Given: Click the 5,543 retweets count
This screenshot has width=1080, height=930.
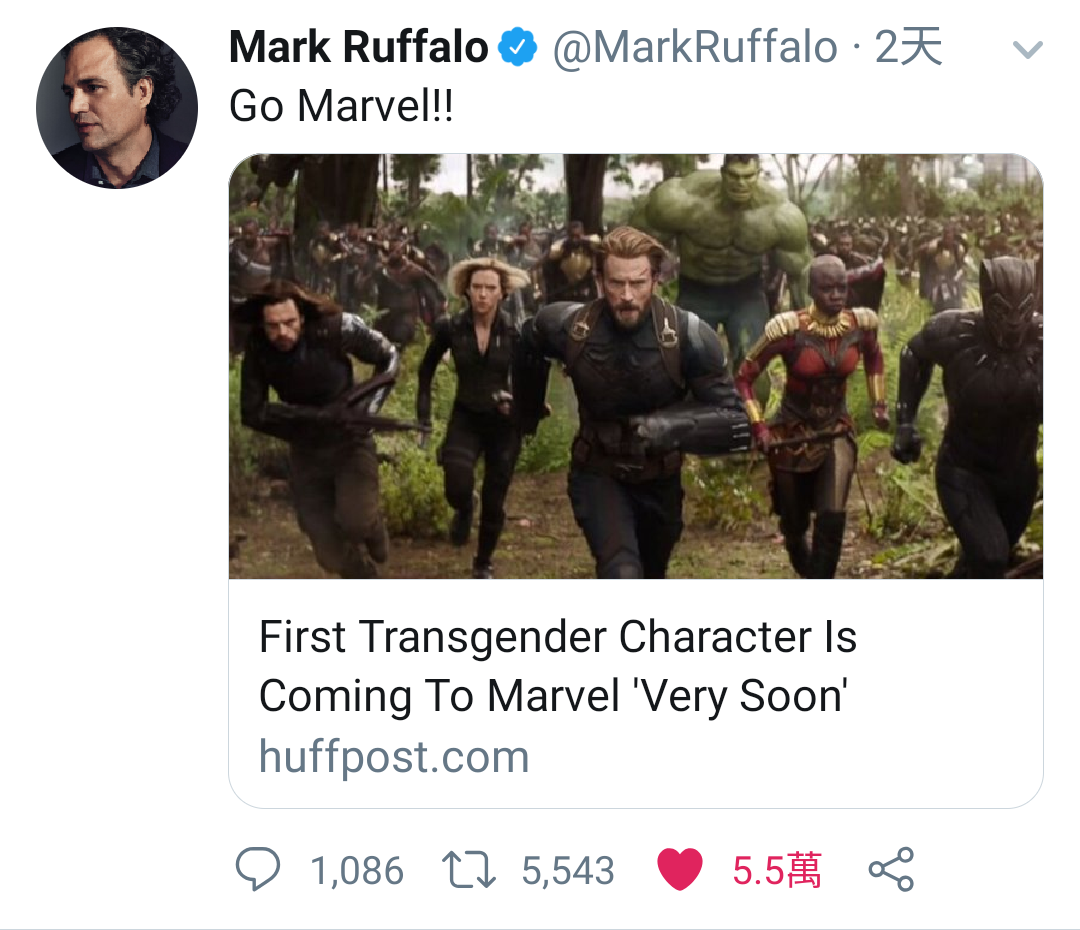Looking at the screenshot, I should tap(568, 870).
